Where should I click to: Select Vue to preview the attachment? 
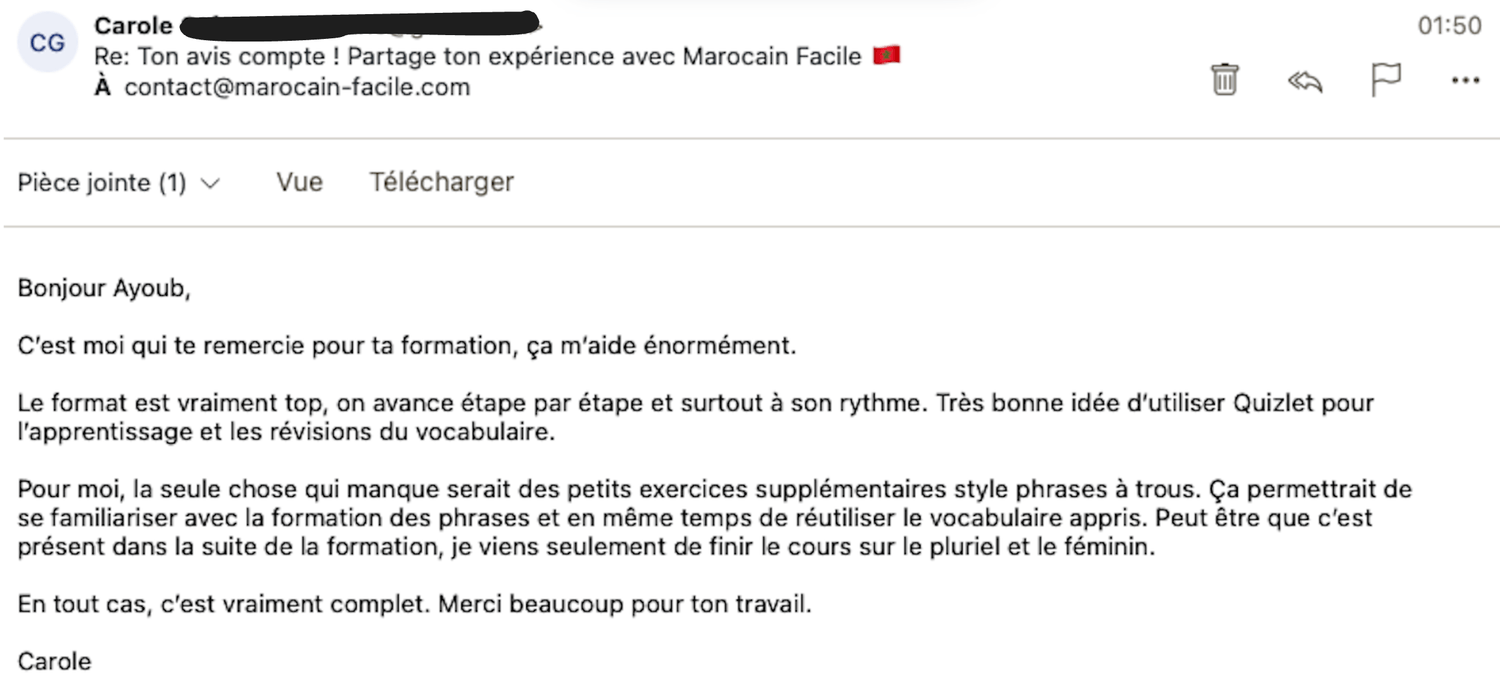point(300,182)
